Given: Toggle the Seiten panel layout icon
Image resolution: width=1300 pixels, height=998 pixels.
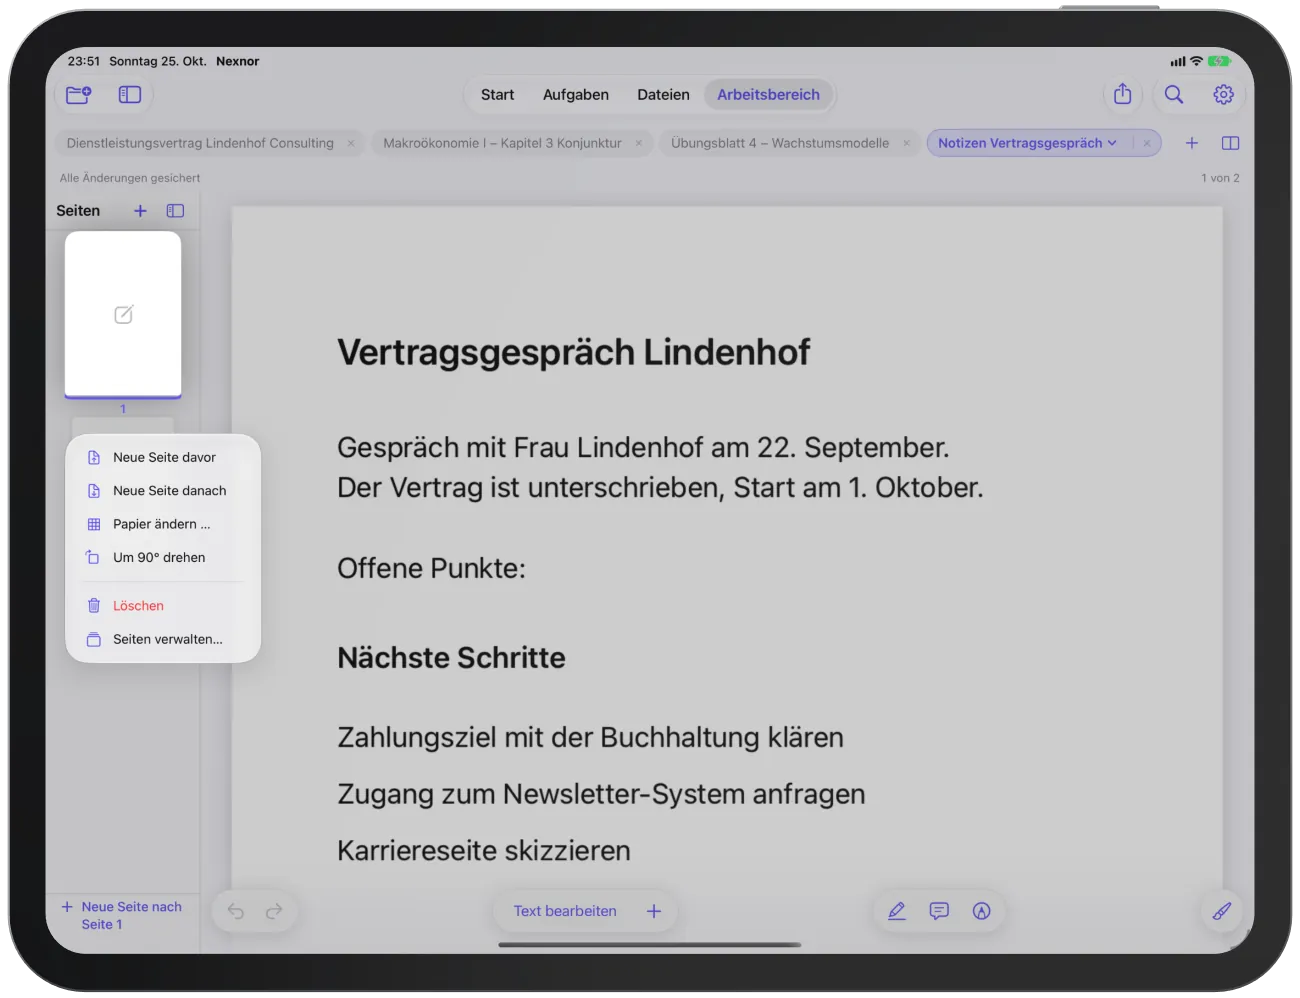Looking at the screenshot, I should pyautogui.click(x=175, y=211).
